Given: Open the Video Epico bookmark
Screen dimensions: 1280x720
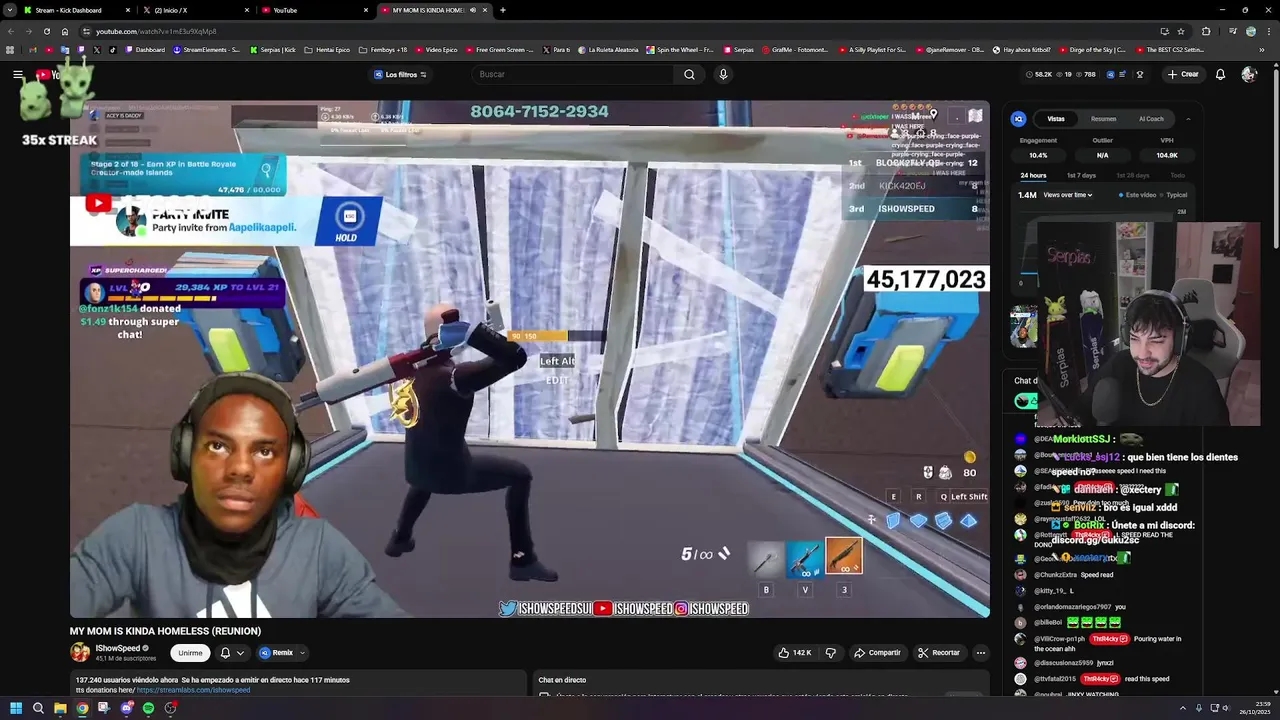Looking at the screenshot, I should (436, 50).
